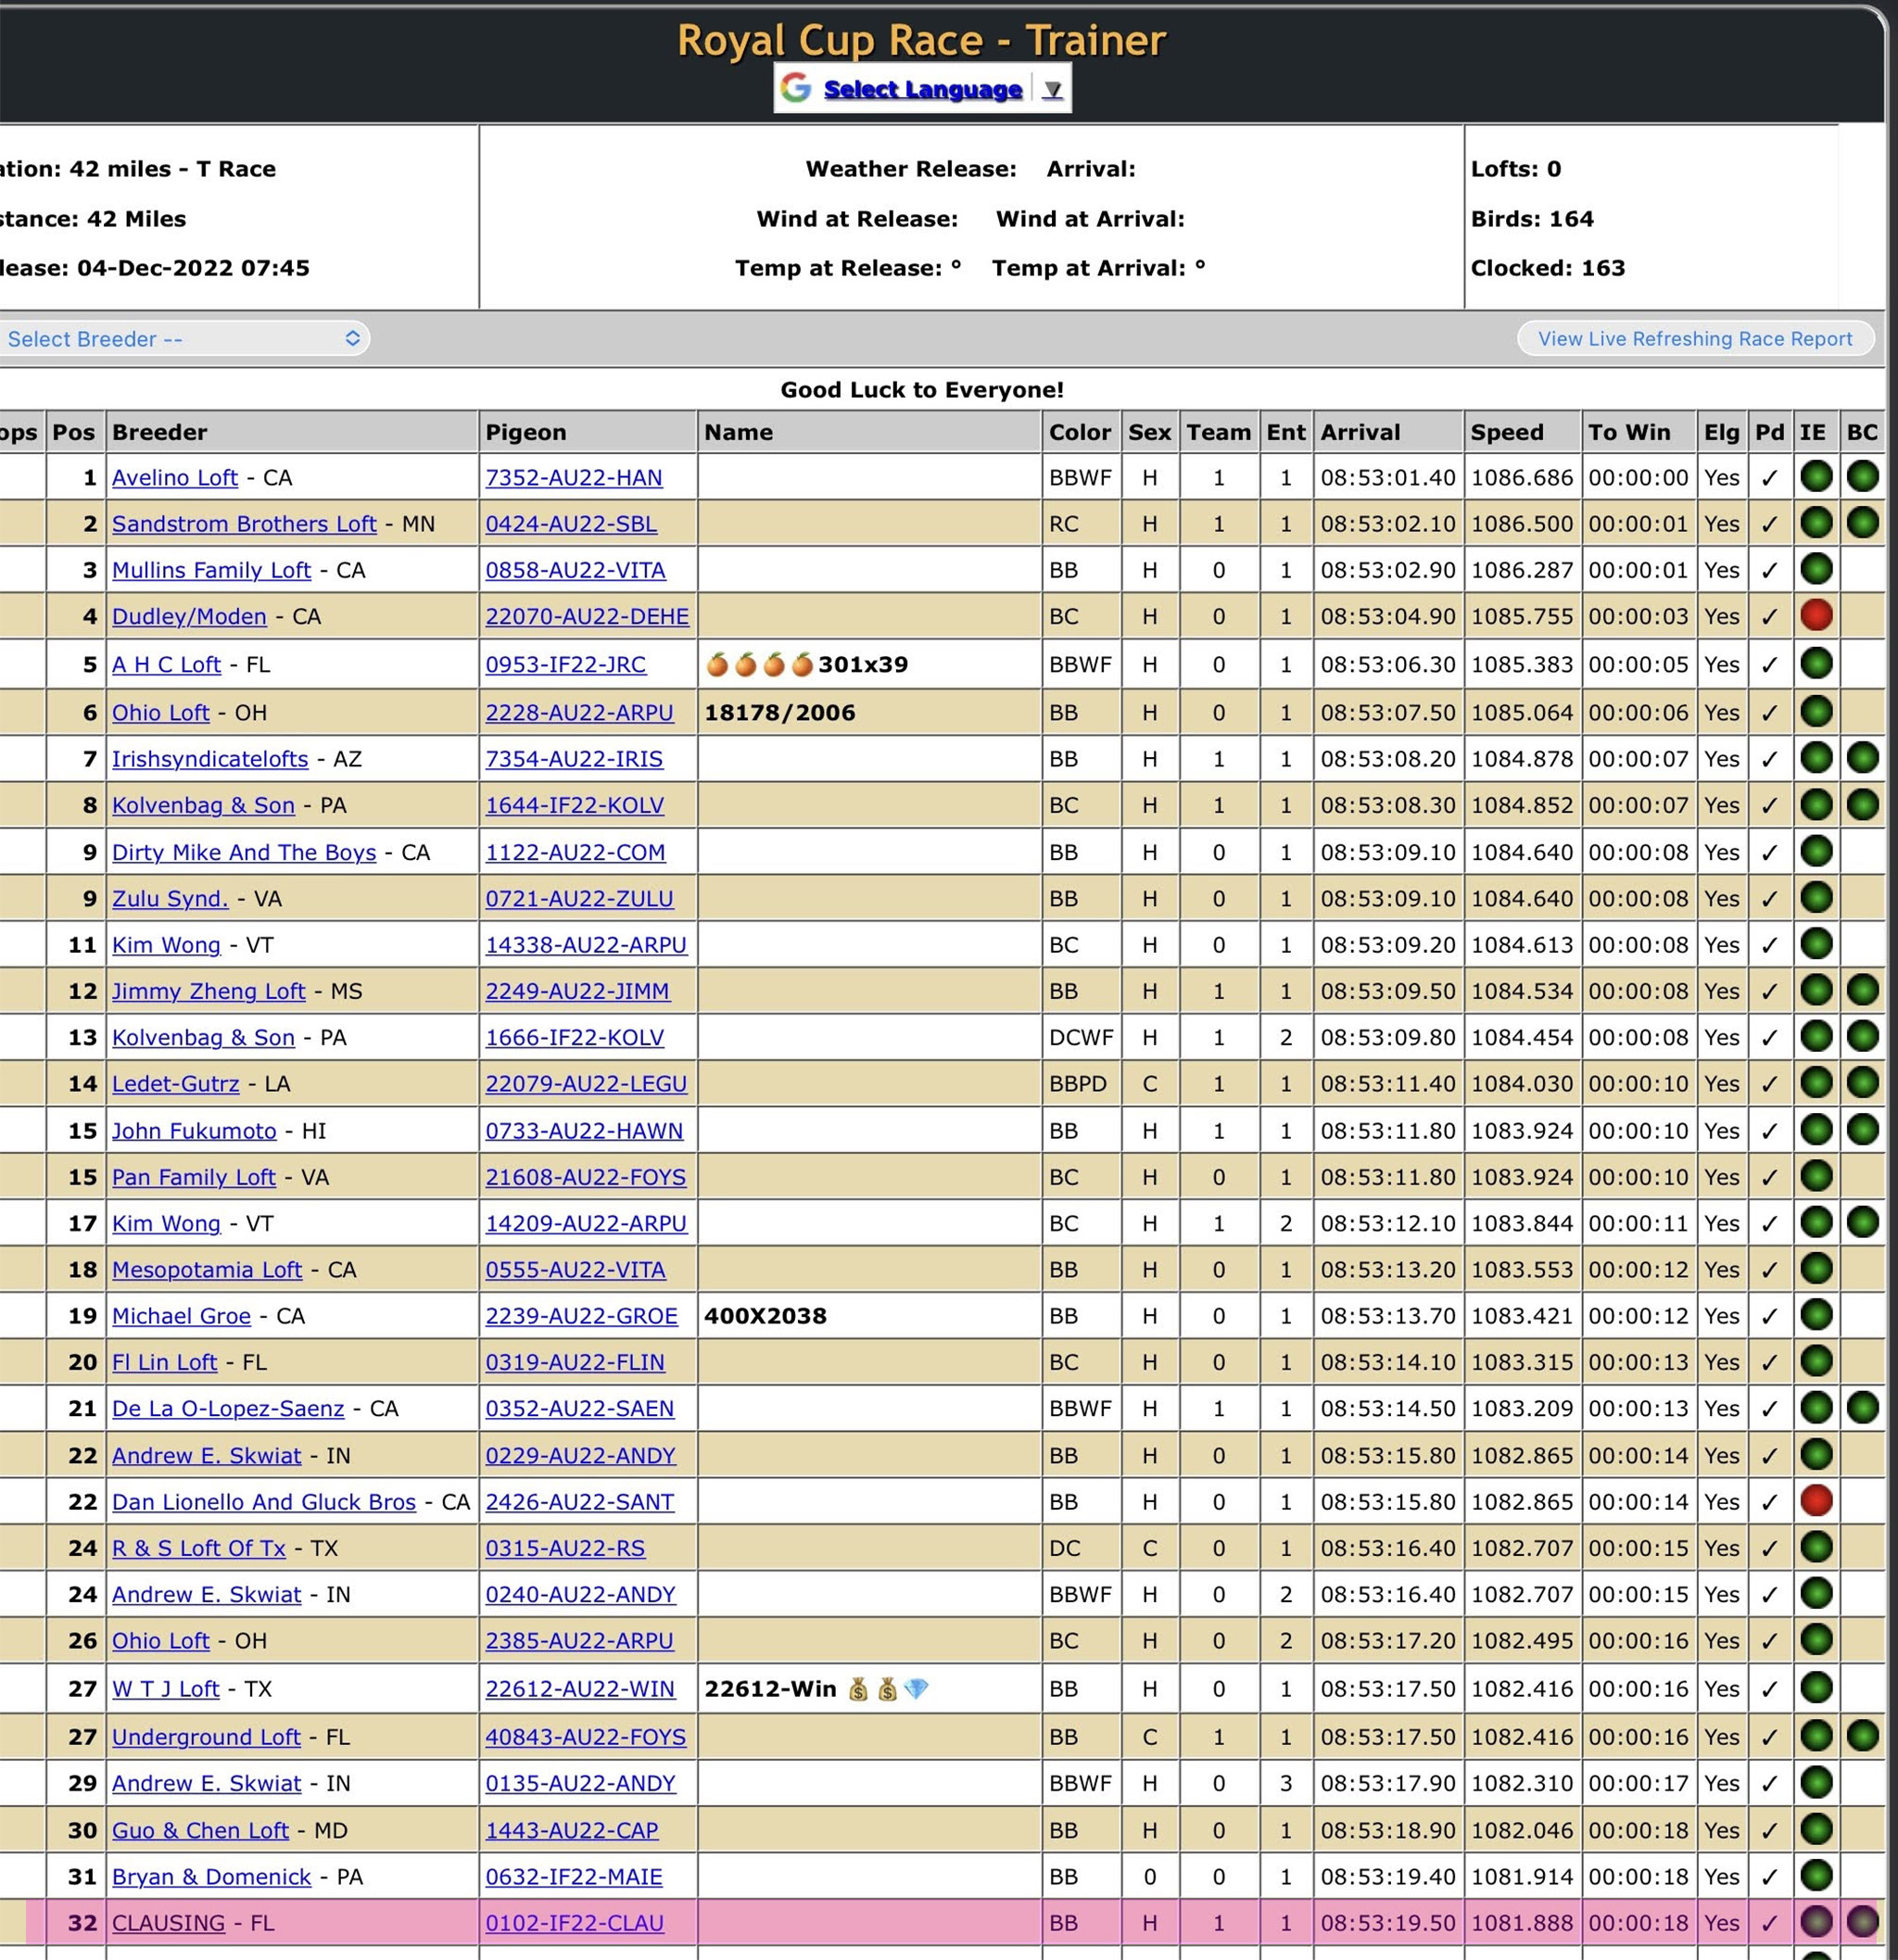This screenshot has width=1898, height=1960.
Task: Open pigeon 0632-IF22-MAIE link
Action: point(574,1877)
